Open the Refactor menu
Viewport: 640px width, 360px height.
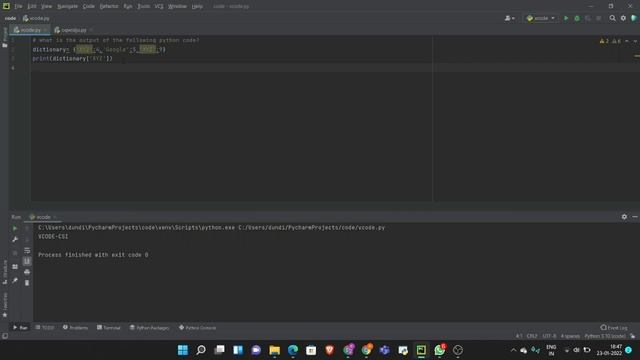coord(109,6)
